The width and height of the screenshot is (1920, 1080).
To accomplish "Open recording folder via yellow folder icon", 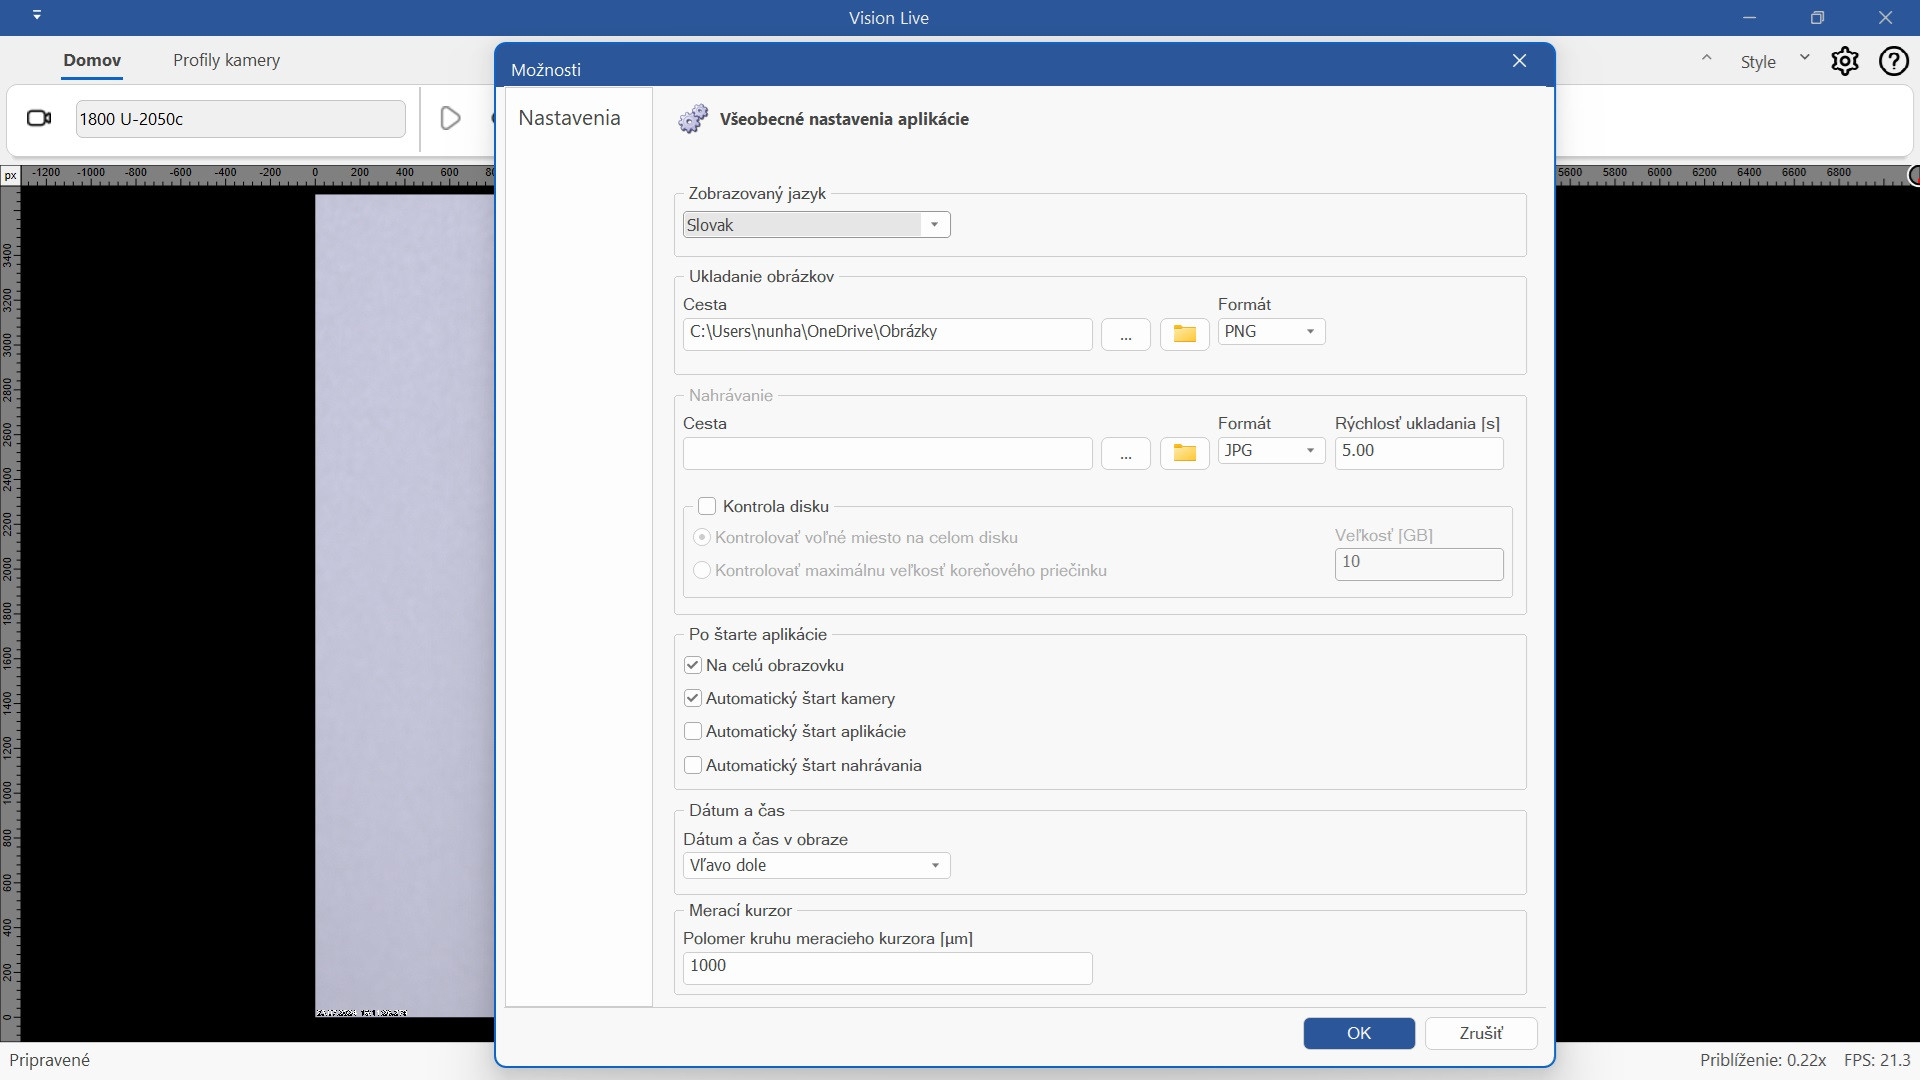I will pyautogui.click(x=1184, y=453).
